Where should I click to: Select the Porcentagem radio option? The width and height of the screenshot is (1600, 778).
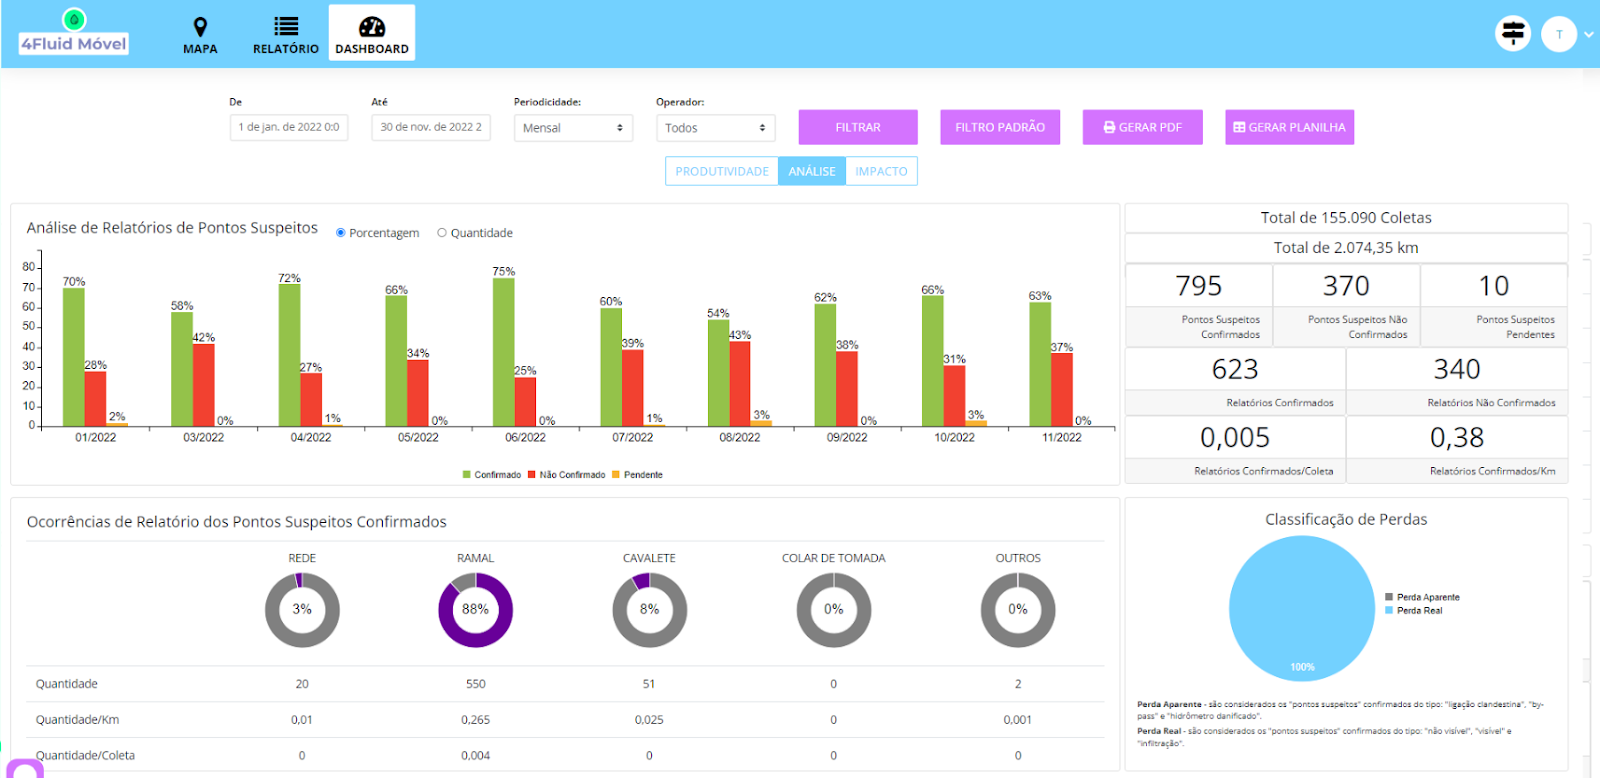coord(341,233)
